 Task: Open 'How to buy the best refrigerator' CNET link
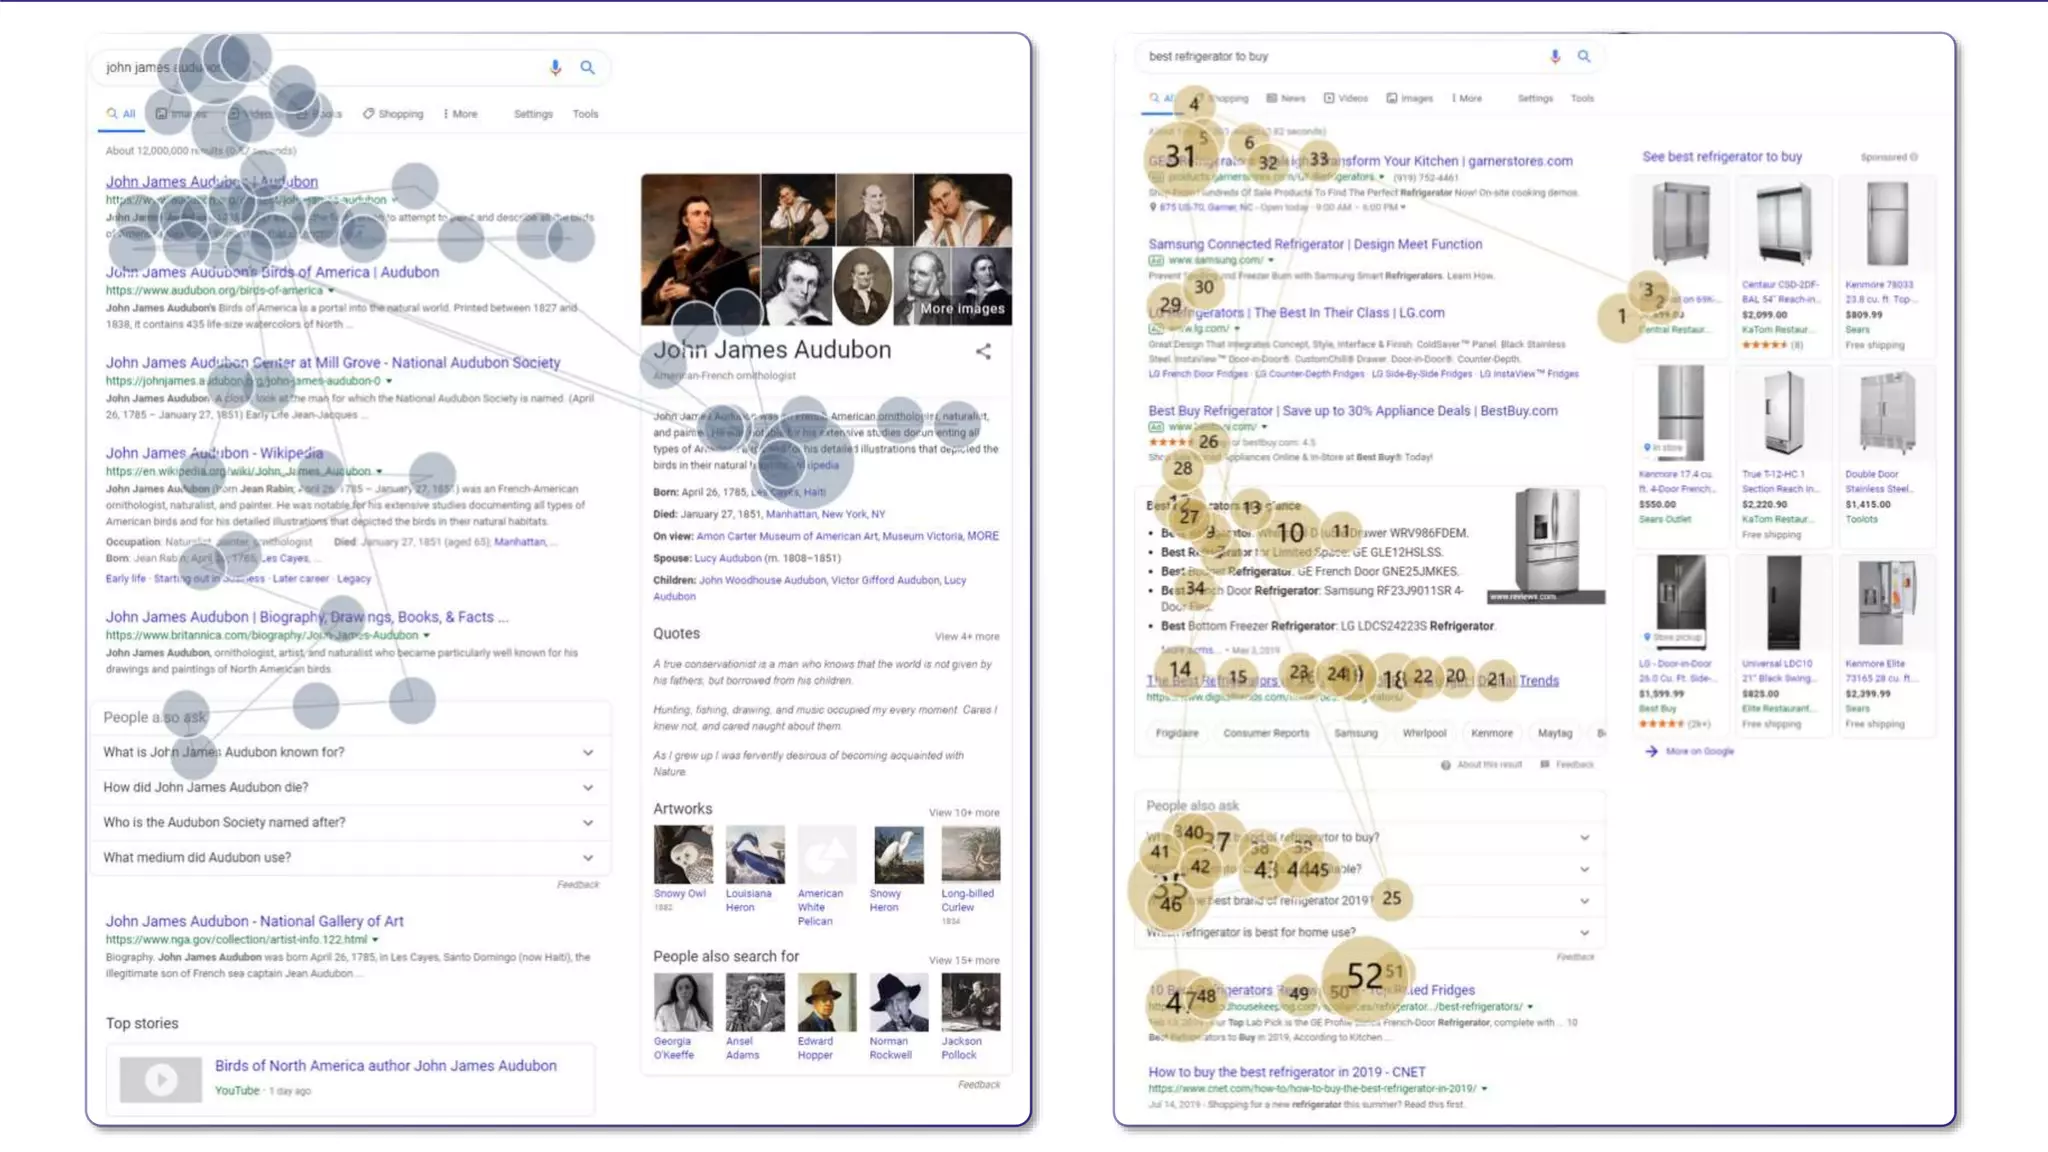tap(1286, 1071)
